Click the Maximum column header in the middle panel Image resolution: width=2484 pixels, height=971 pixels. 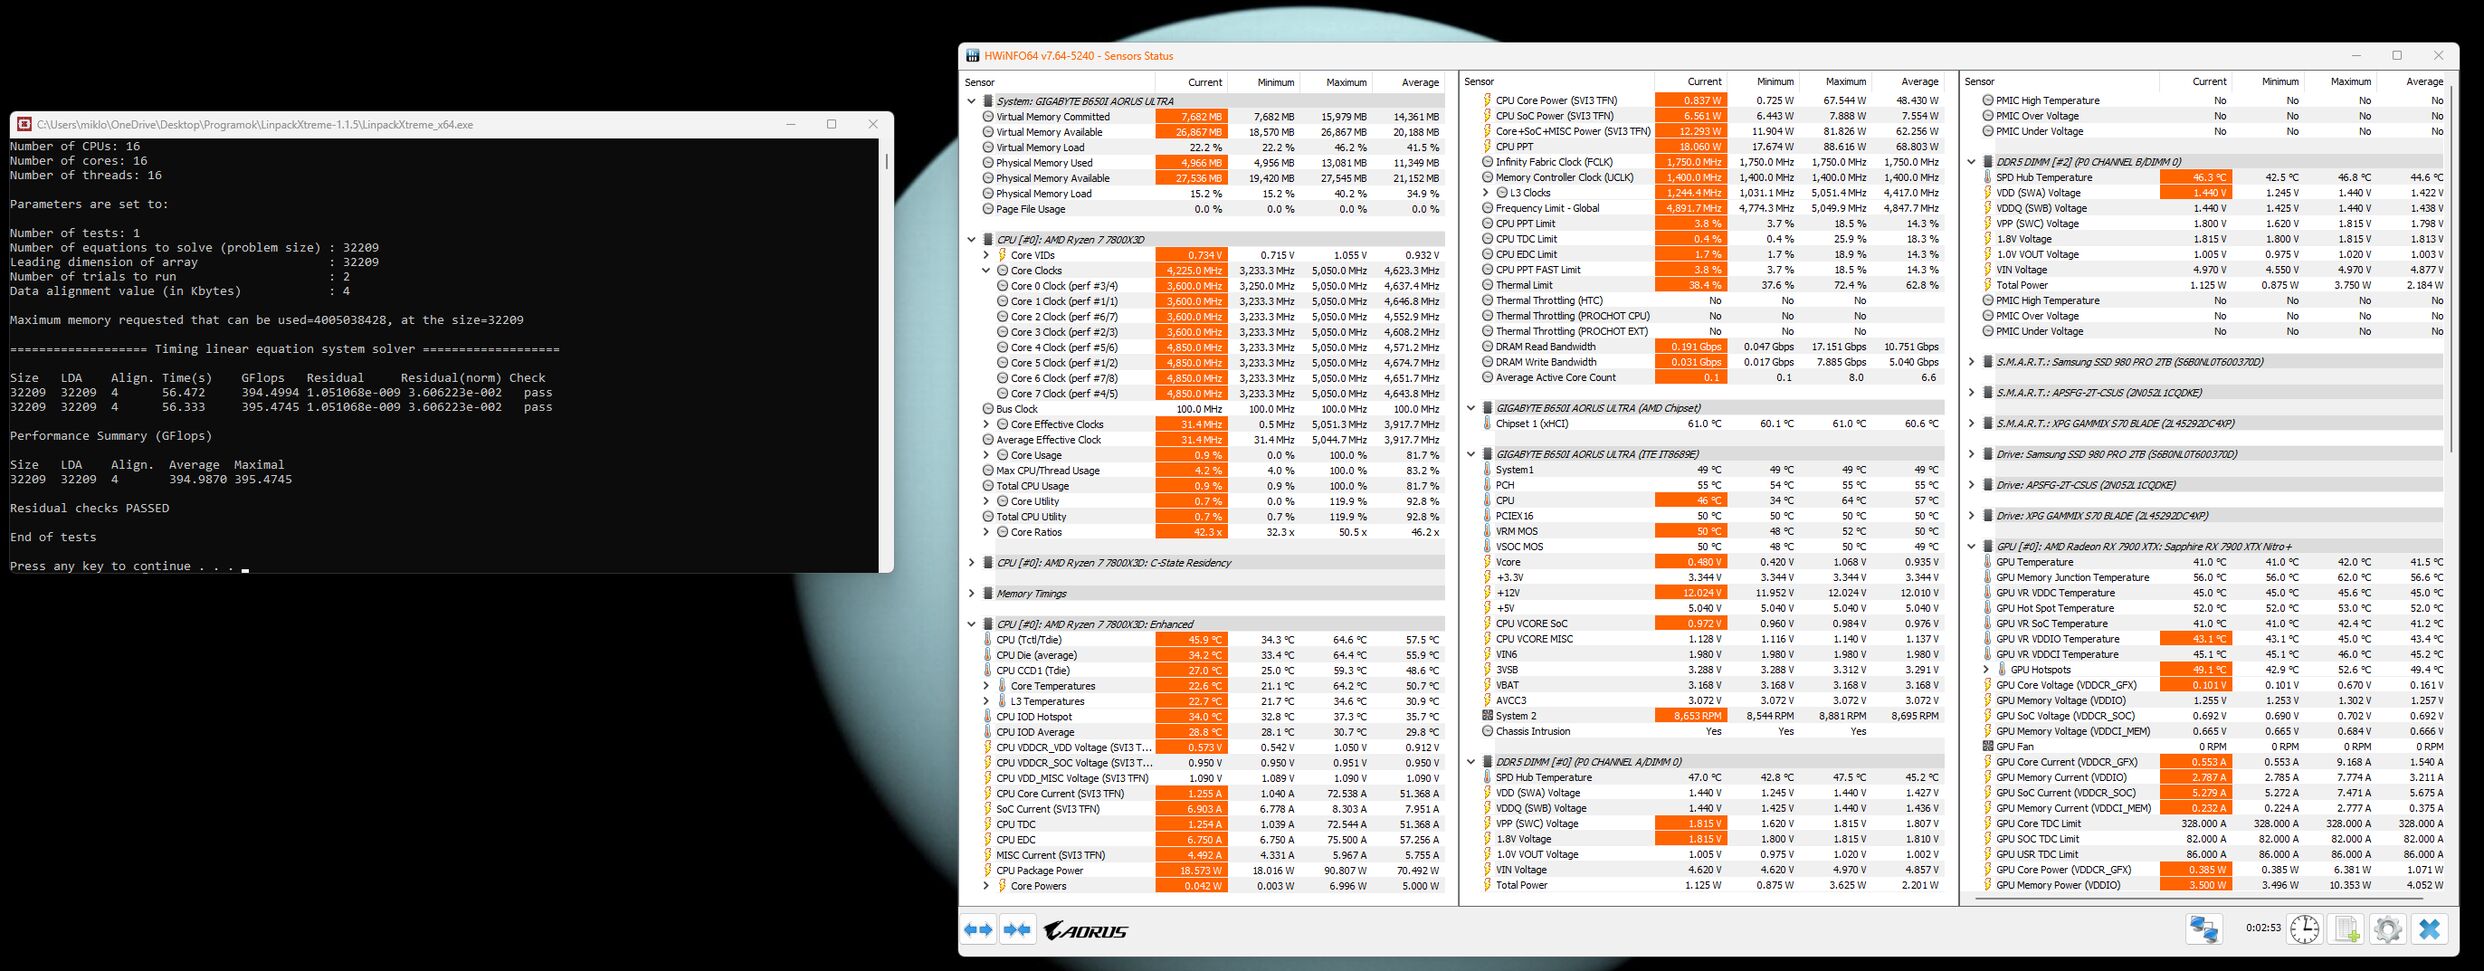(1835, 82)
